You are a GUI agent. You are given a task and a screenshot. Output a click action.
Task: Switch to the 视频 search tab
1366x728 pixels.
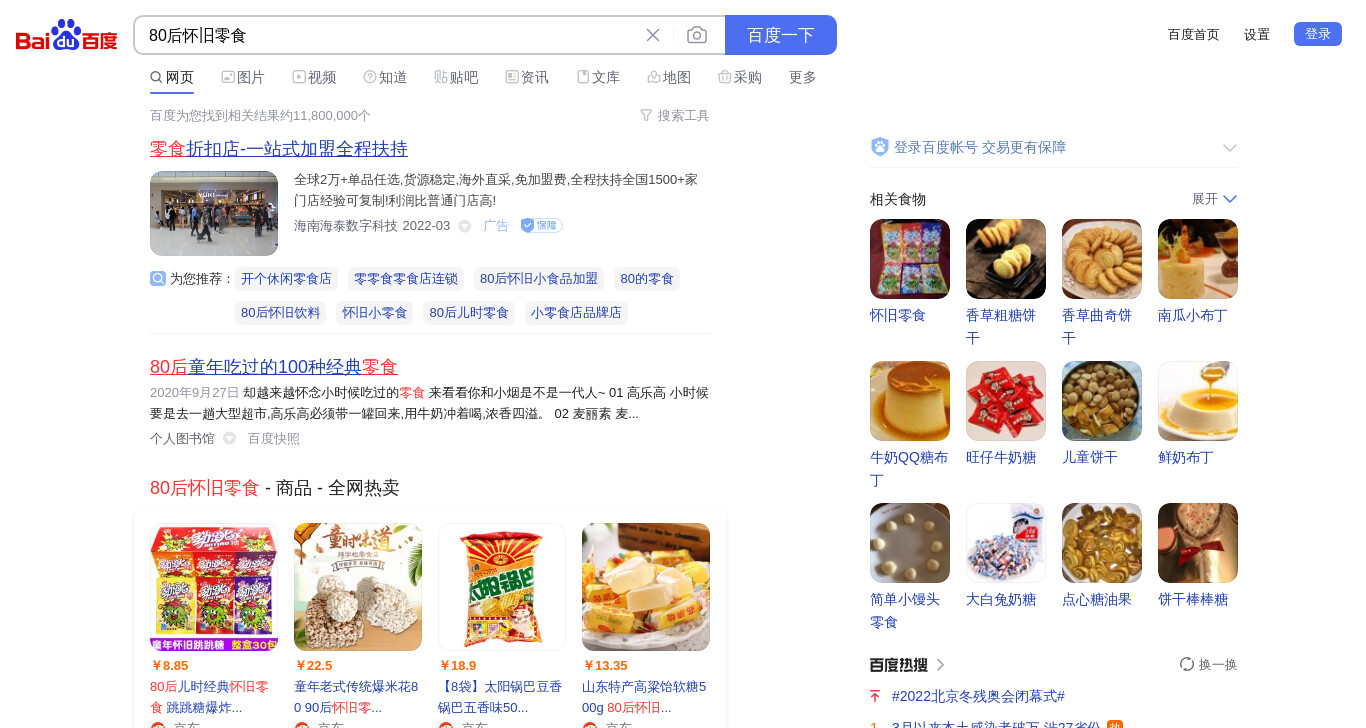[314, 77]
